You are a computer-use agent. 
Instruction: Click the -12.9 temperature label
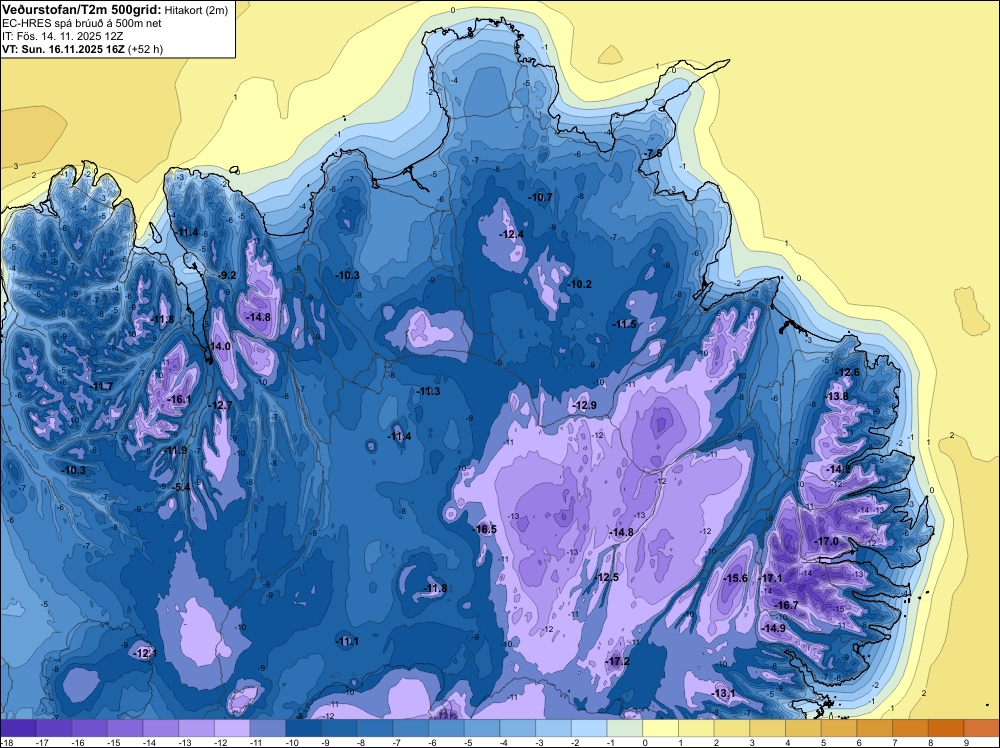point(584,405)
